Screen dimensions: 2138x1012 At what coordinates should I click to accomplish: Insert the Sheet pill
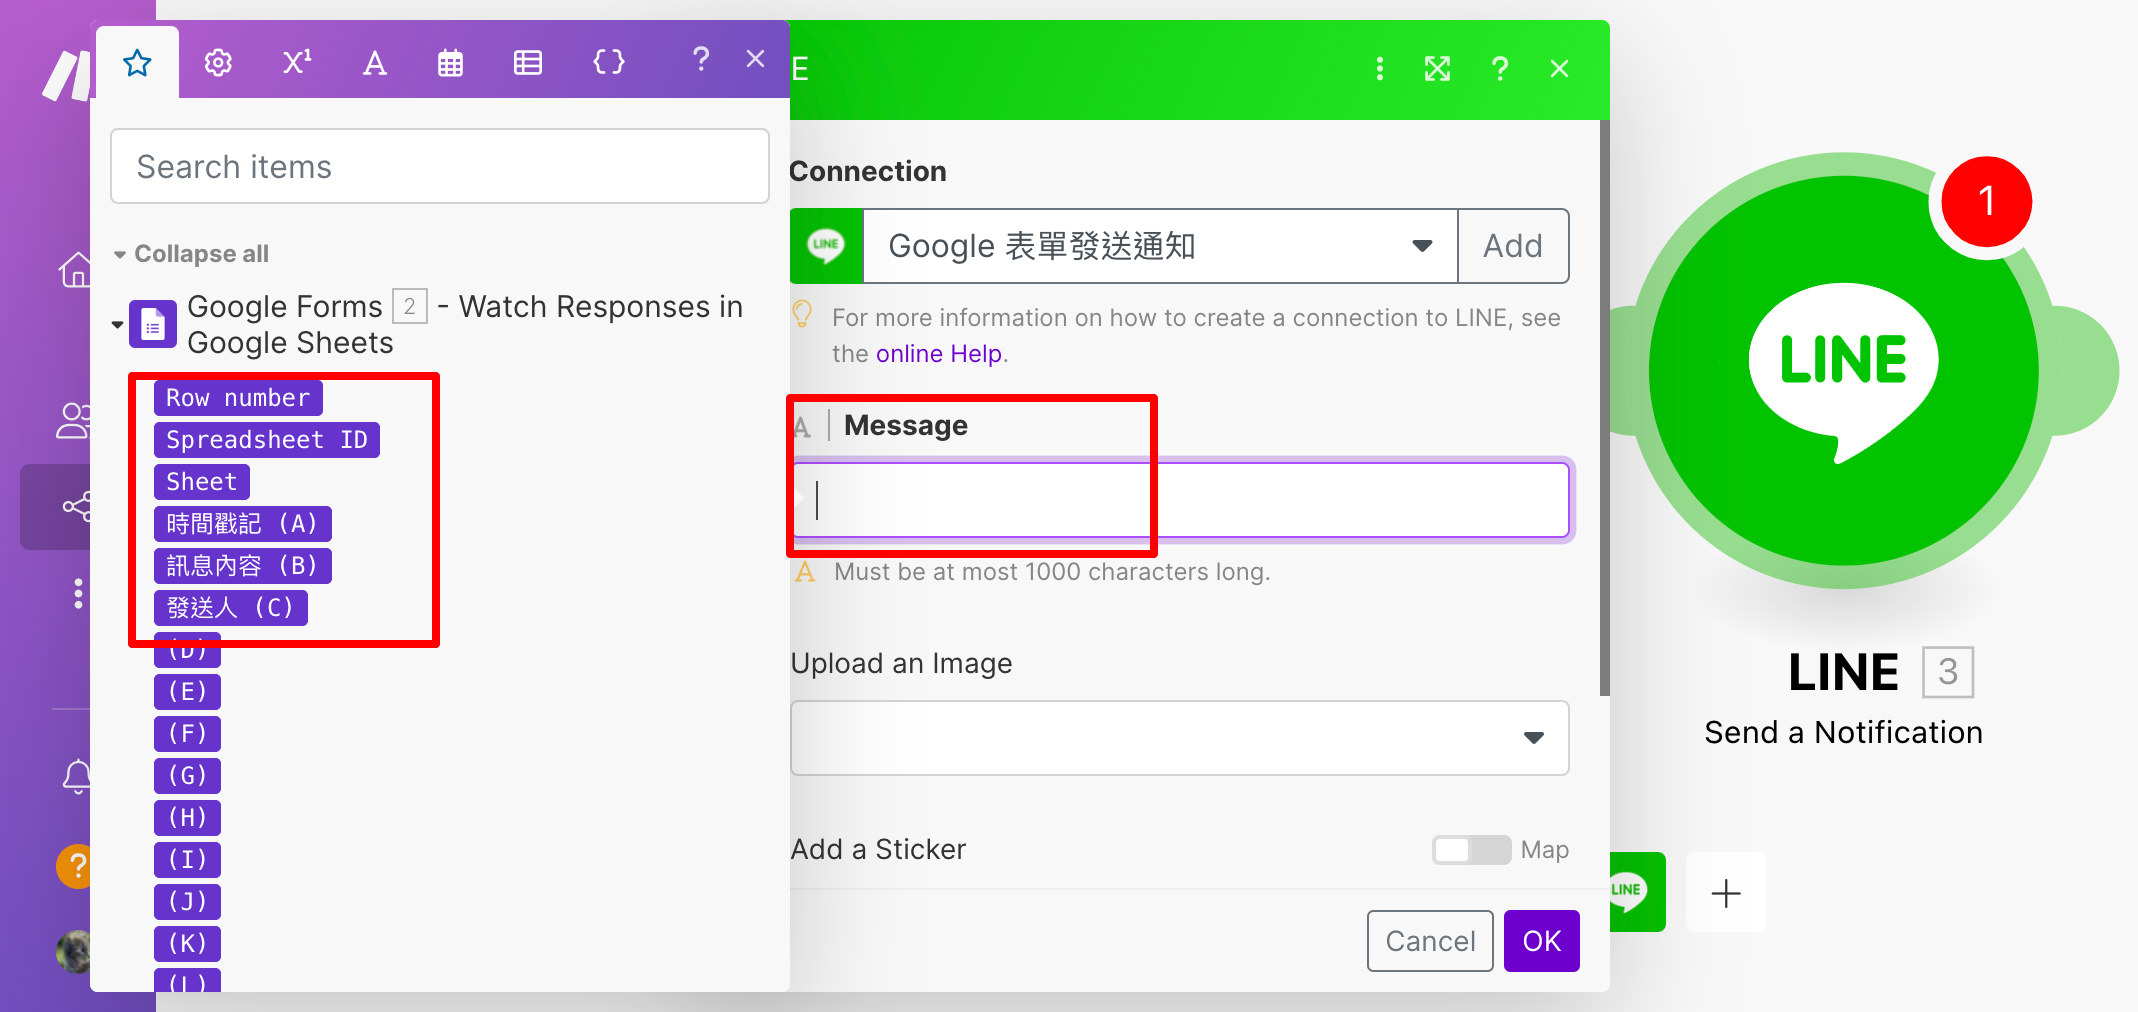(202, 482)
